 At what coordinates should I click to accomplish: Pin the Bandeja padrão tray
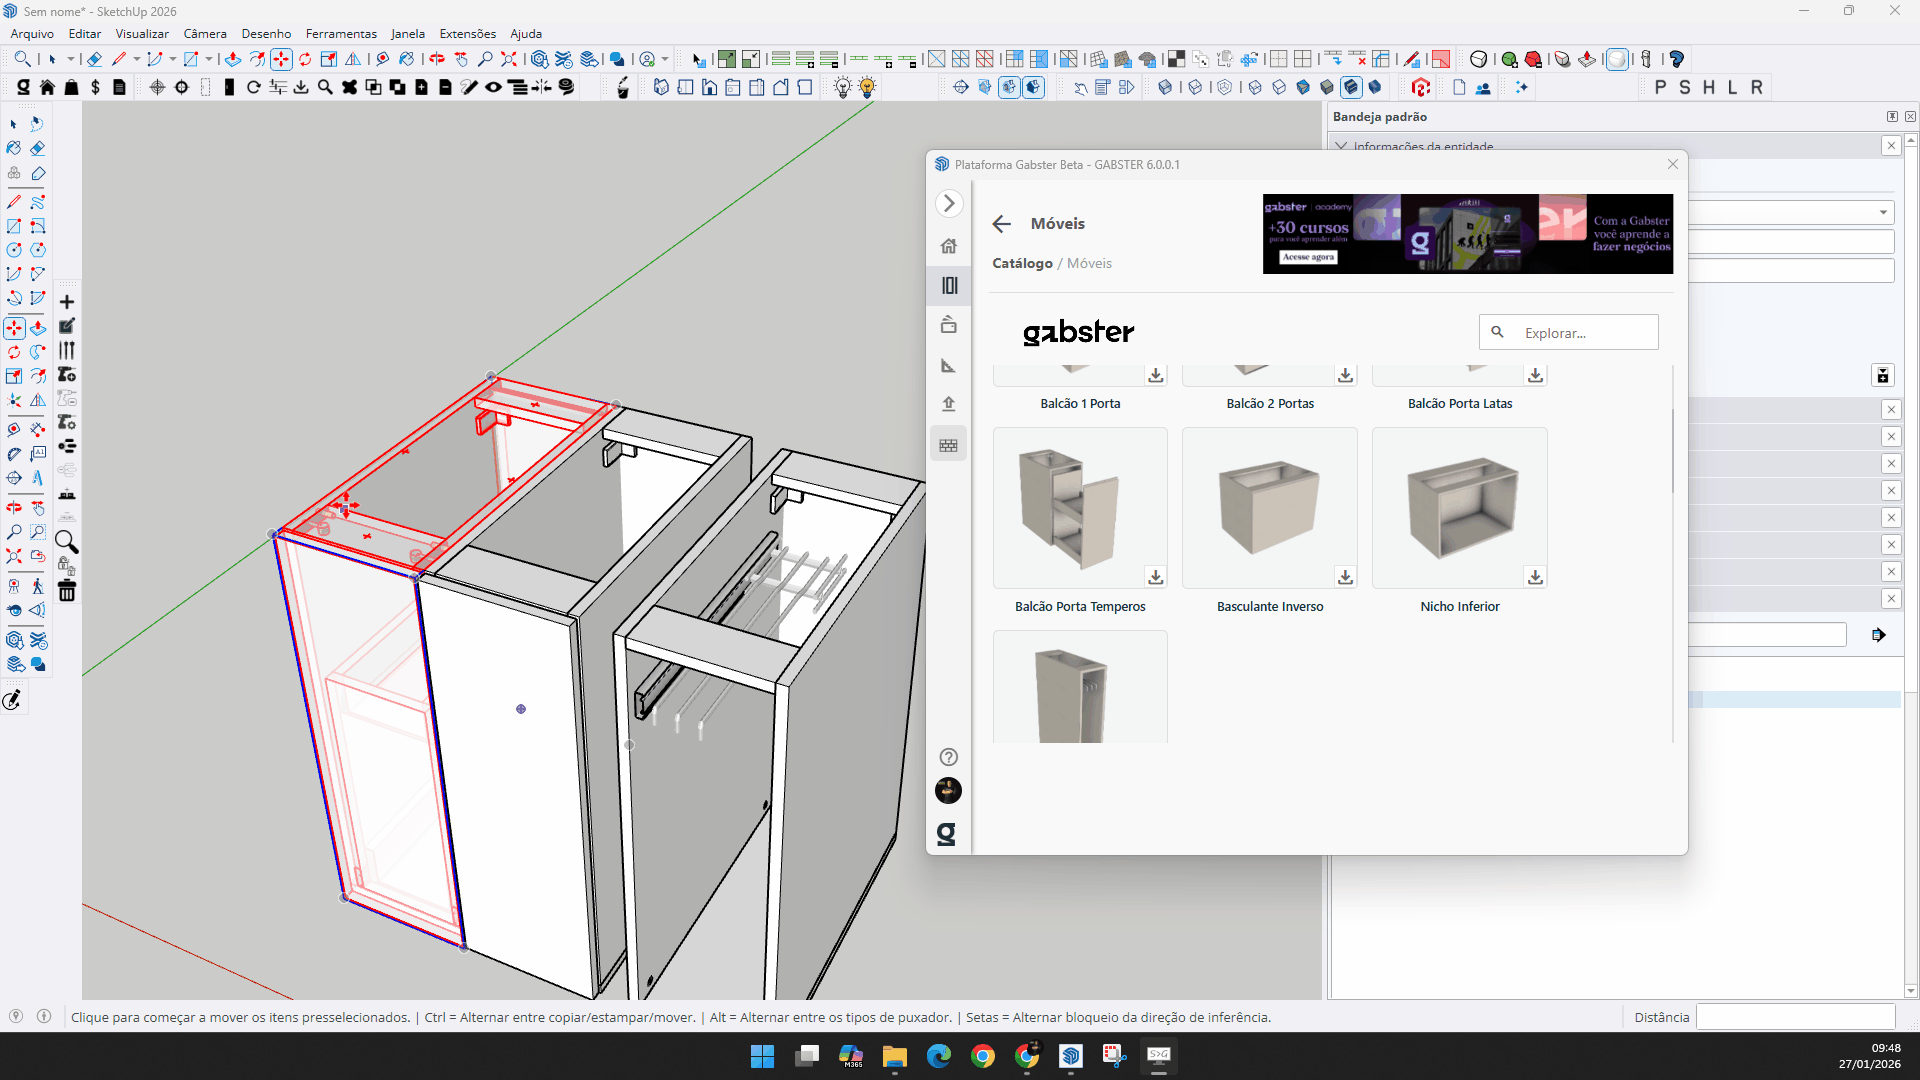(x=1892, y=117)
